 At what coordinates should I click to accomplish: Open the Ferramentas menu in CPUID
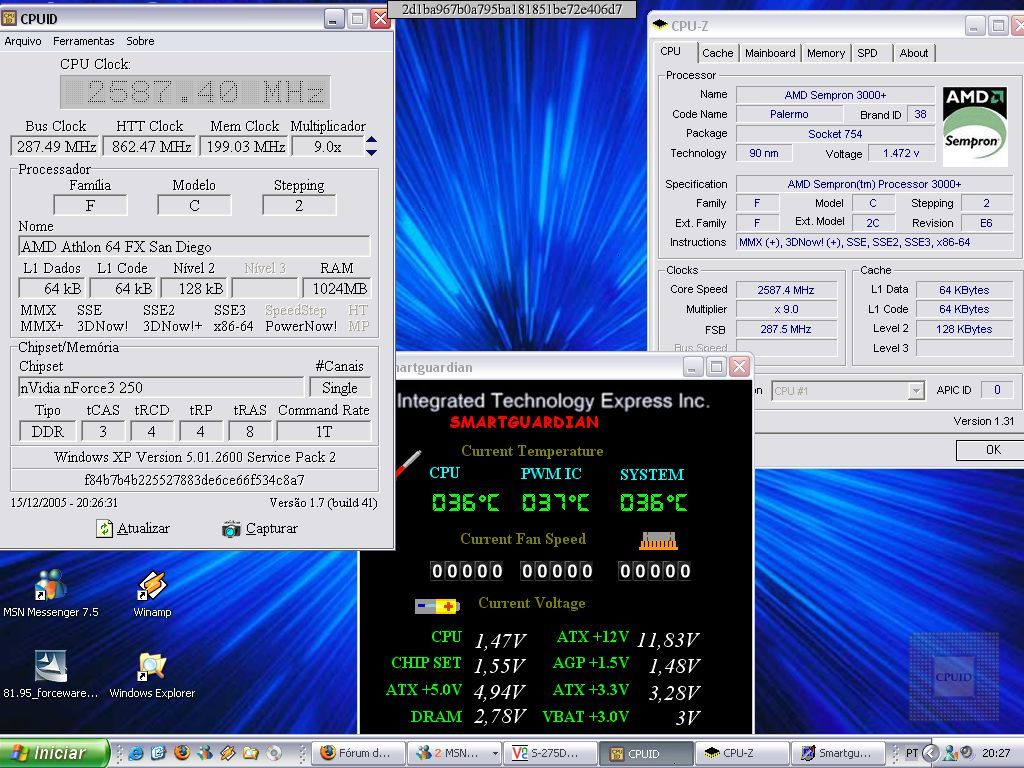tap(84, 41)
